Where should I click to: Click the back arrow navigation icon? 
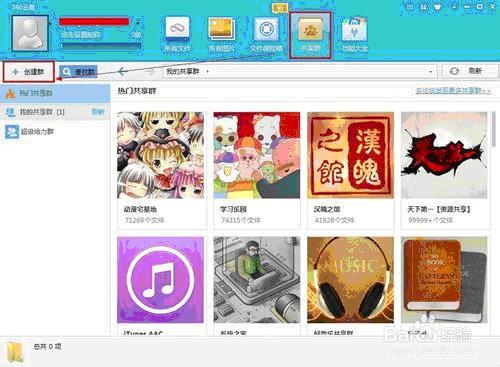pyautogui.click(x=122, y=71)
